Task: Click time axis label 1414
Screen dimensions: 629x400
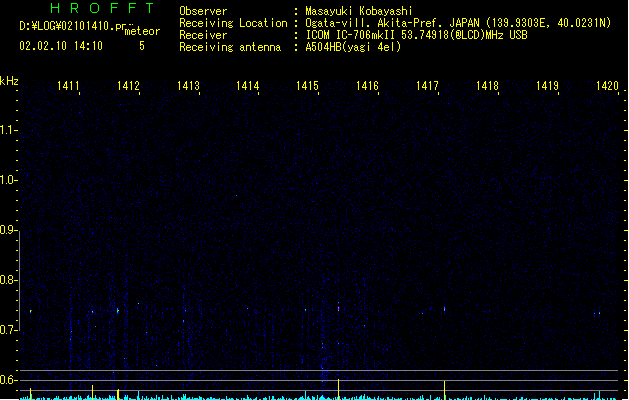Action: click(x=248, y=86)
